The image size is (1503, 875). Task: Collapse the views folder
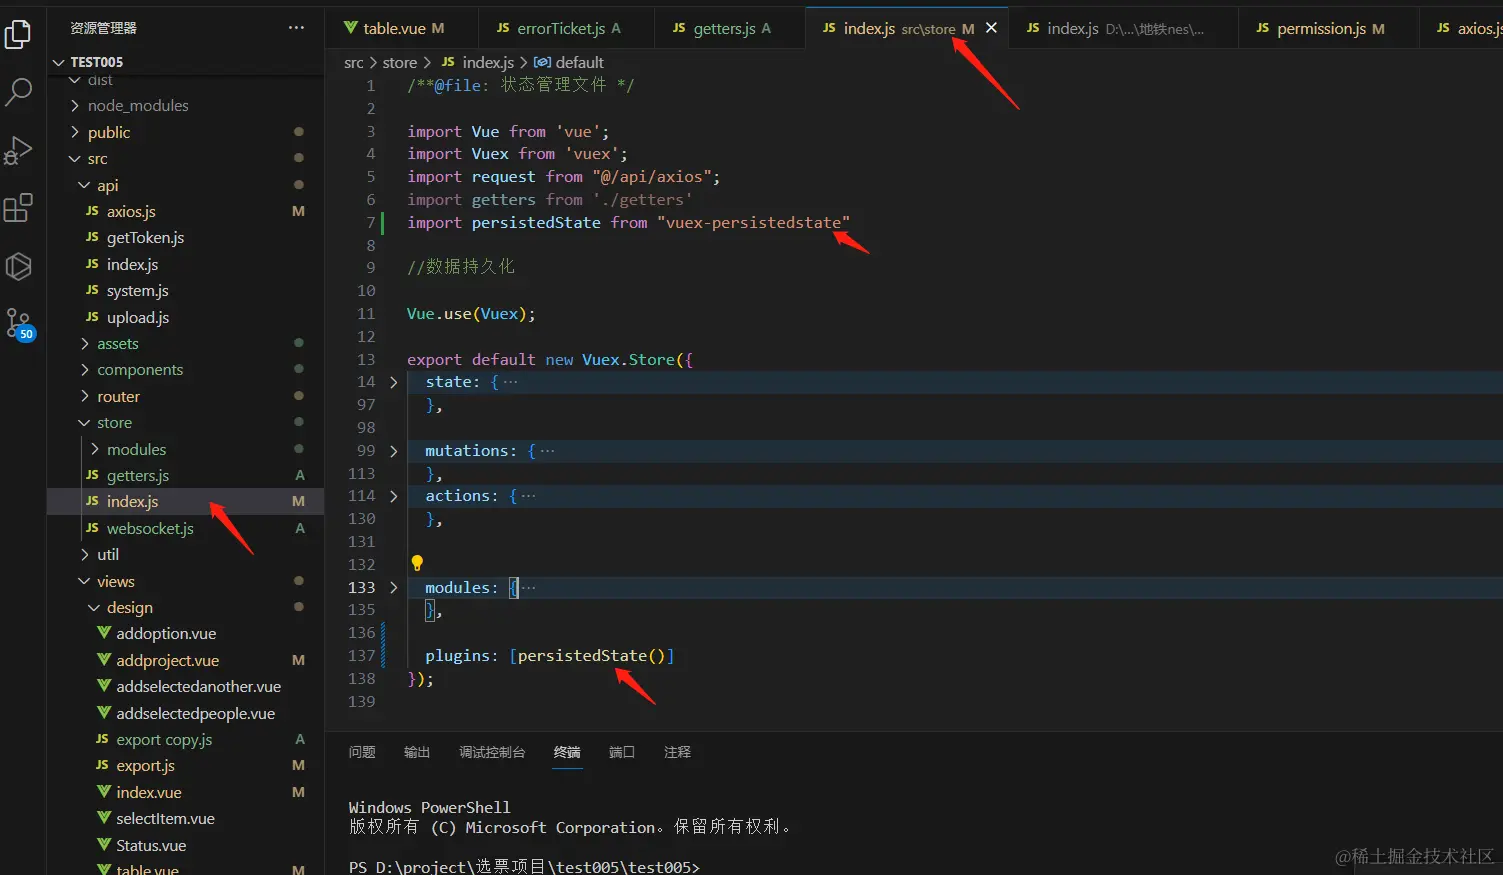coord(84,581)
